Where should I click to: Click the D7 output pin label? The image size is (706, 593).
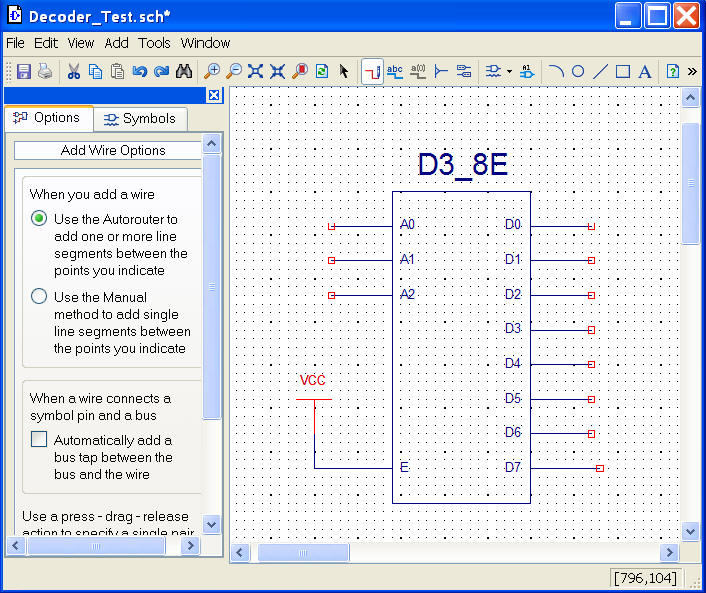[512, 467]
